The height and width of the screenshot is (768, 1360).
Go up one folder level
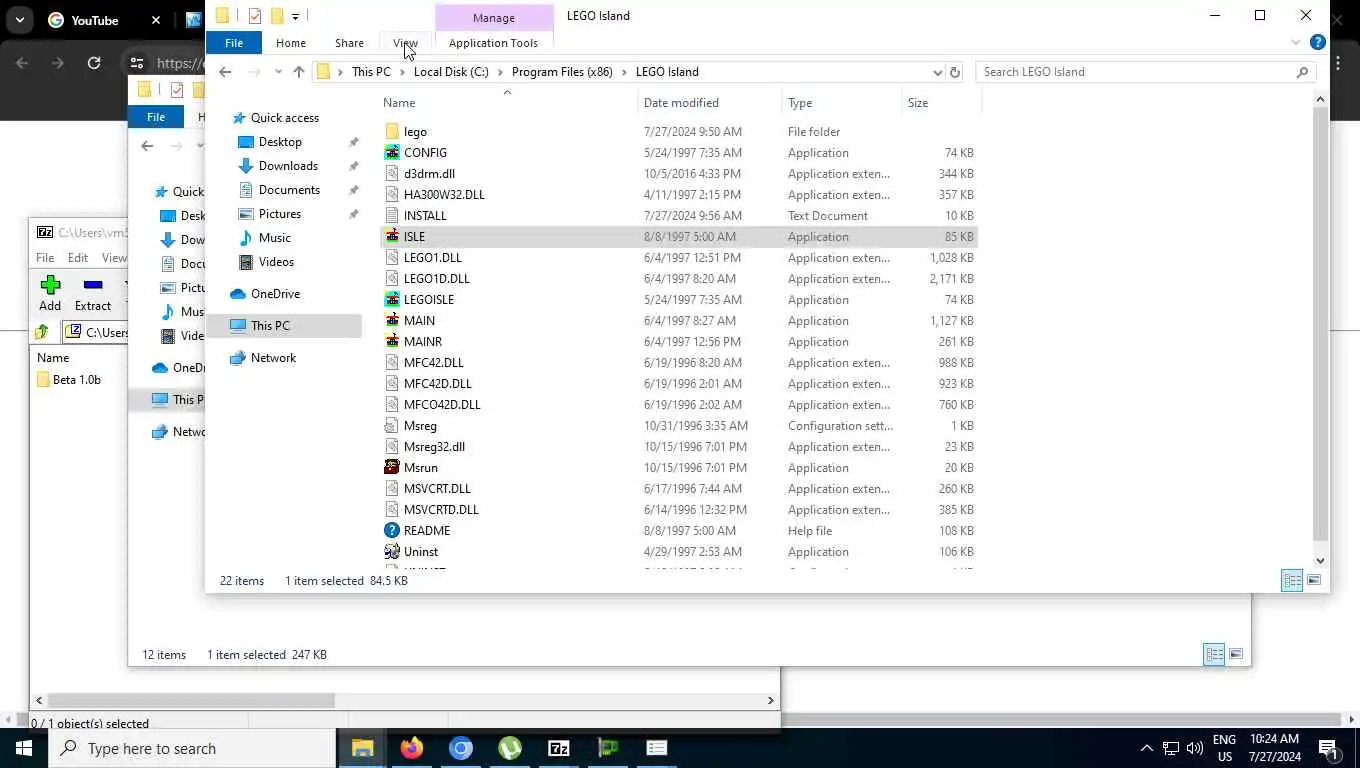pyautogui.click(x=298, y=72)
